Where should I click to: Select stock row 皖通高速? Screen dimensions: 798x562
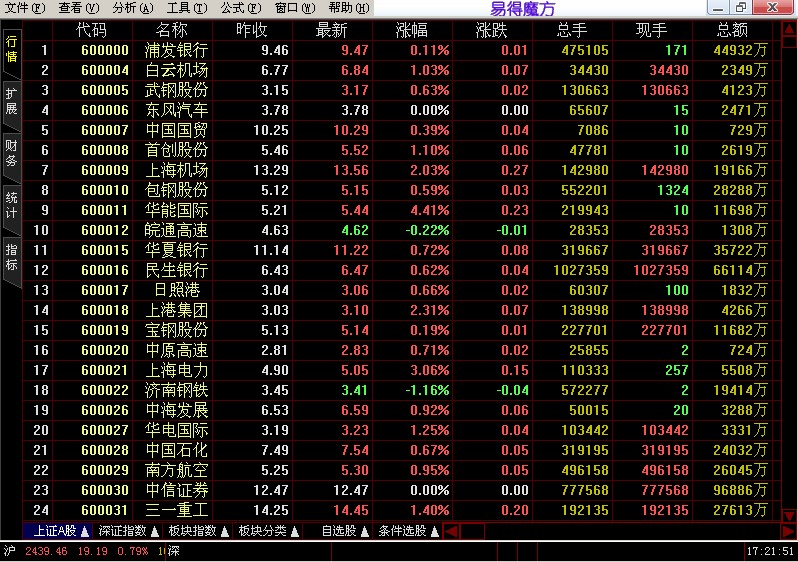(401, 230)
